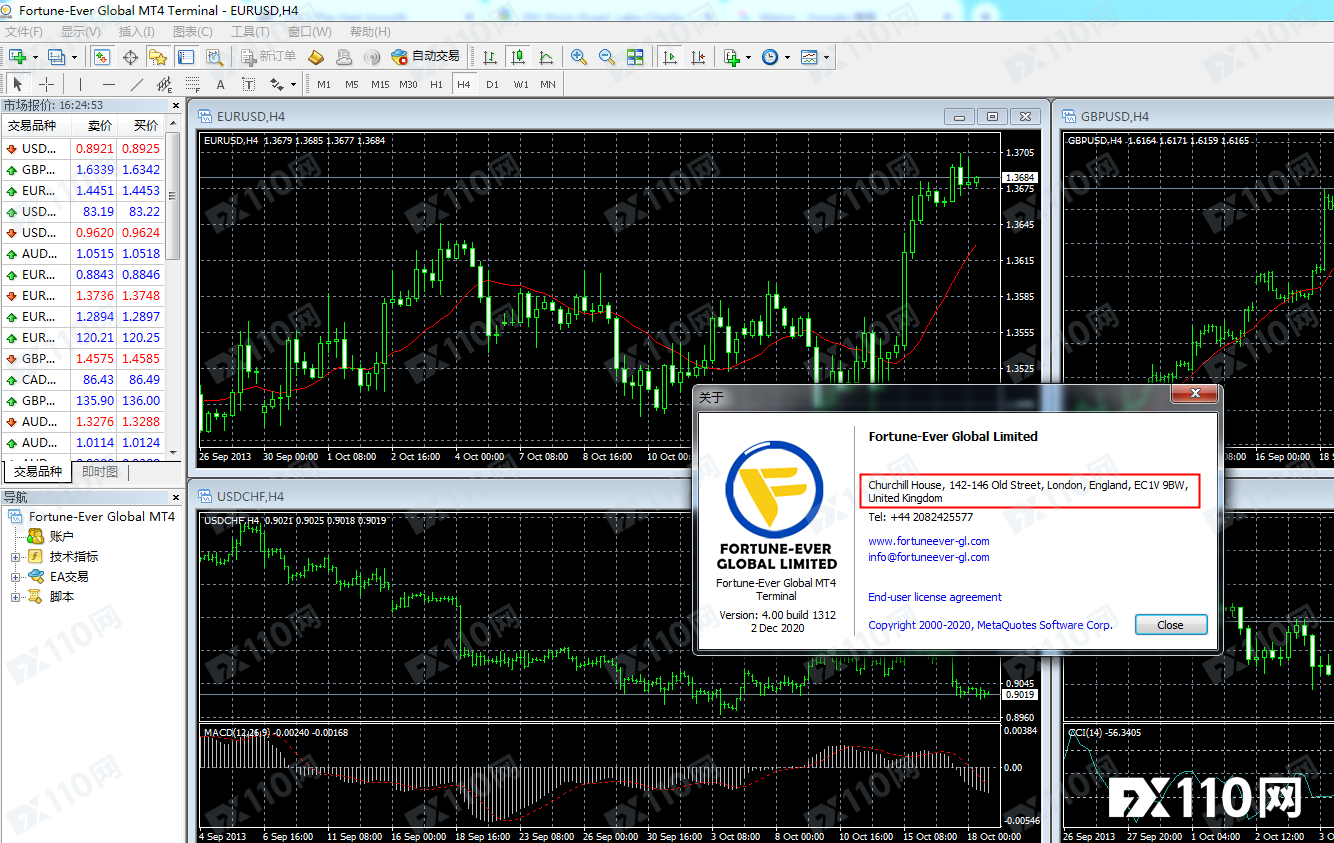Launch MetaEditor from the yellow book icon
The width and height of the screenshot is (1334, 843).
[x=316, y=57]
